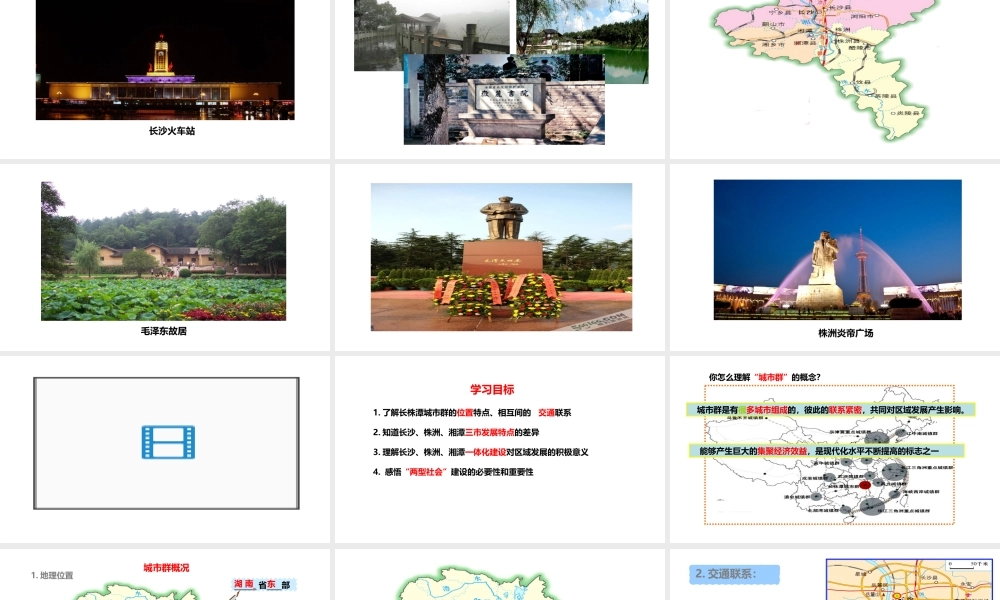Select the lotus pond residence photo

pyautogui.click(x=163, y=251)
